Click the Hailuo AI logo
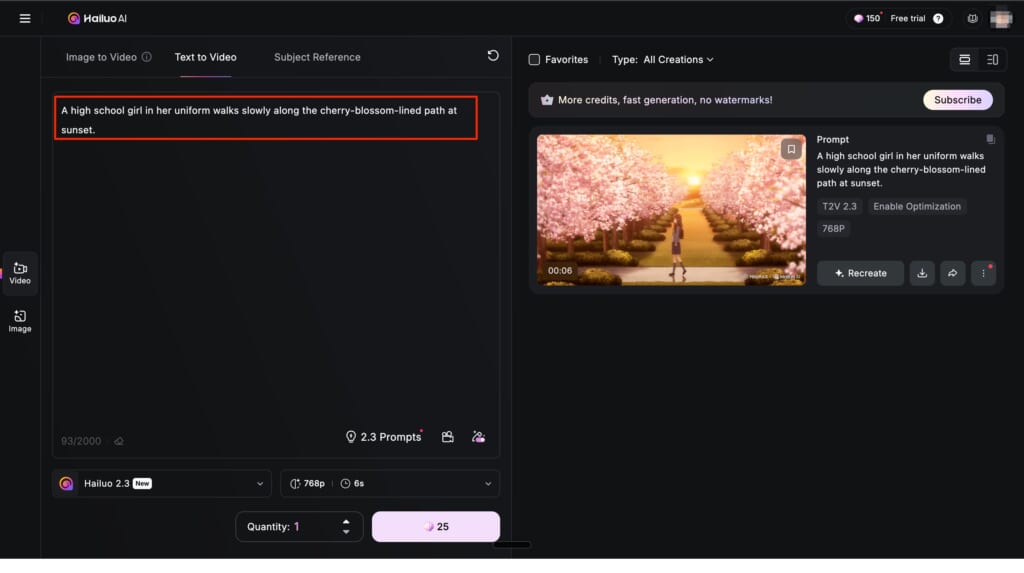The image size is (1024, 573). click(97, 18)
